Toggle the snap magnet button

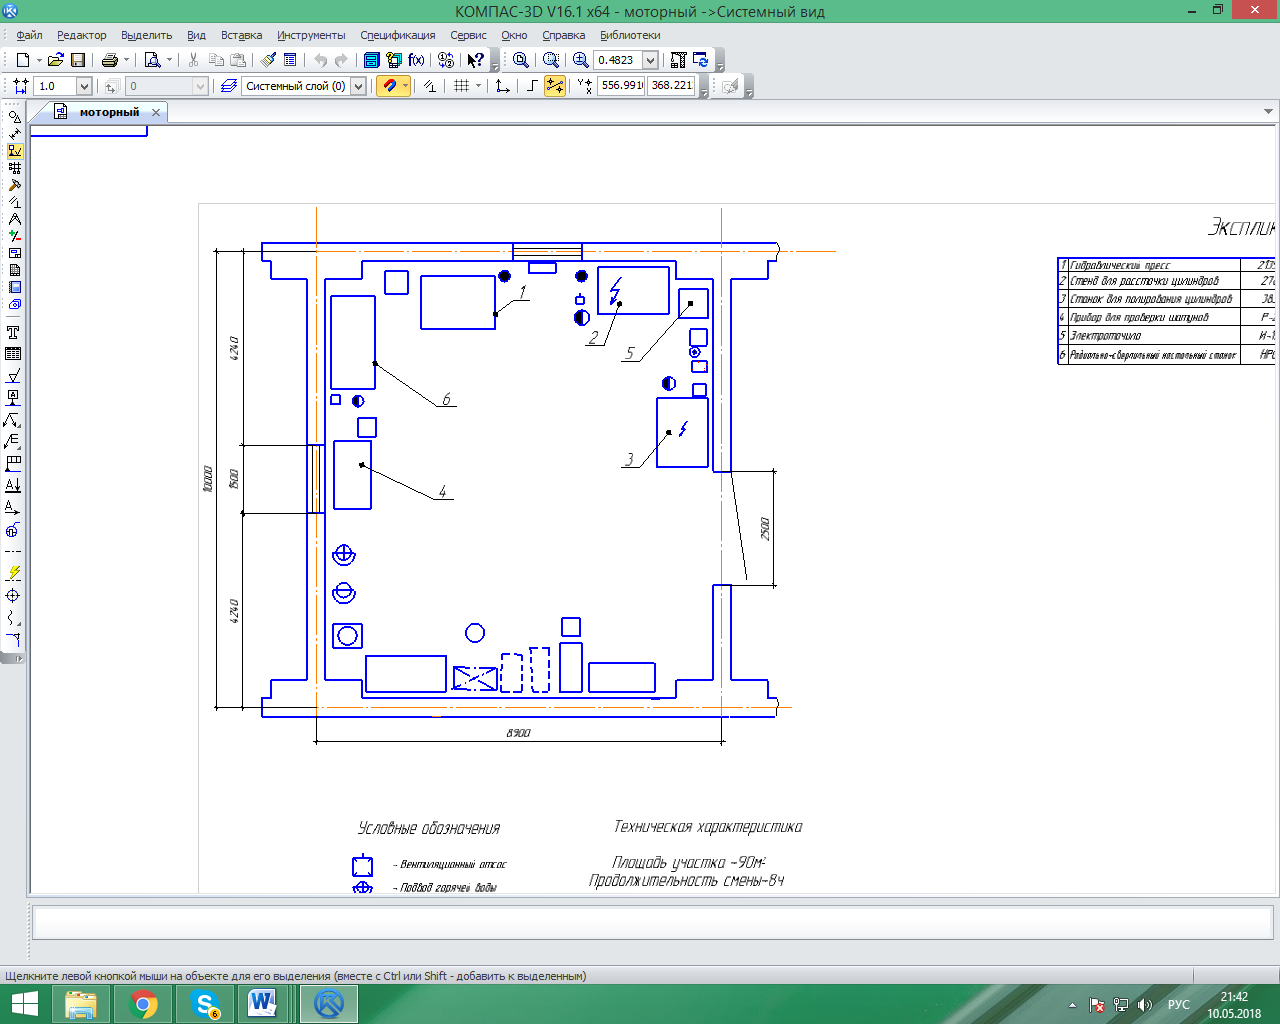tap(389, 86)
